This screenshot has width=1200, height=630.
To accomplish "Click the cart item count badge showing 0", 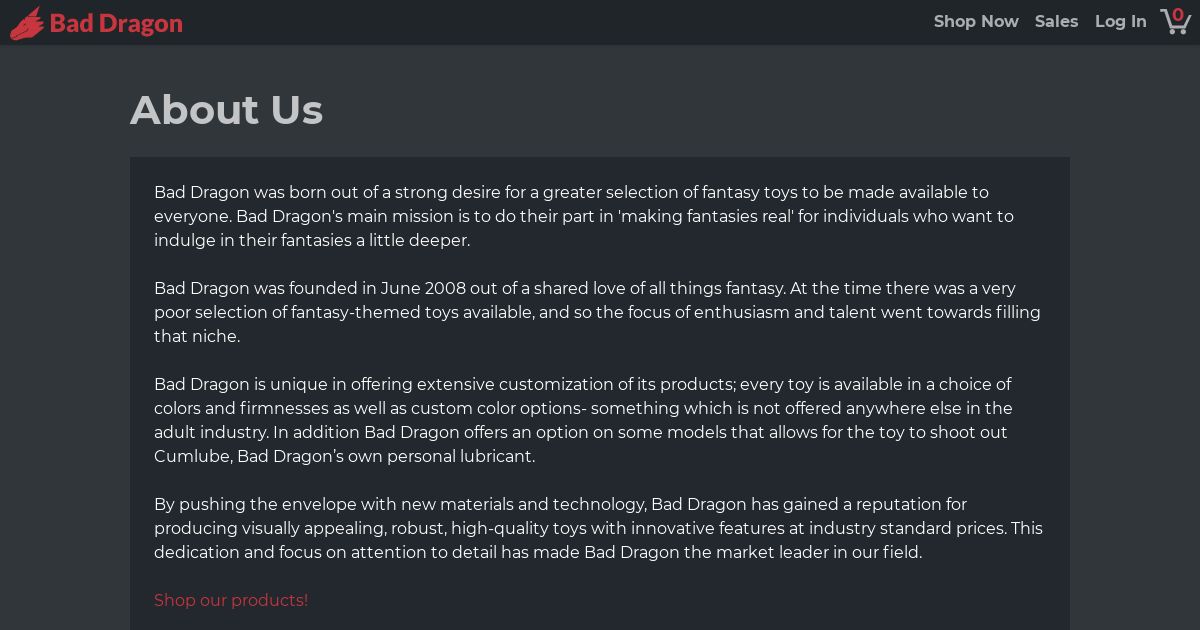I will tap(1179, 15).
